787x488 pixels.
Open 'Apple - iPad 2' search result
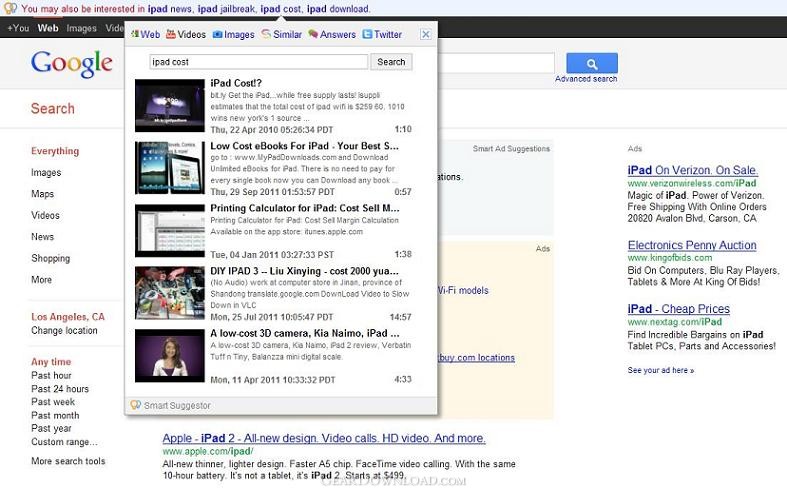pos(324,438)
